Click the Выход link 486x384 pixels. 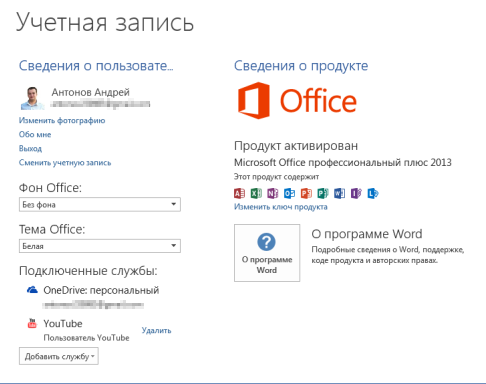click(30, 148)
